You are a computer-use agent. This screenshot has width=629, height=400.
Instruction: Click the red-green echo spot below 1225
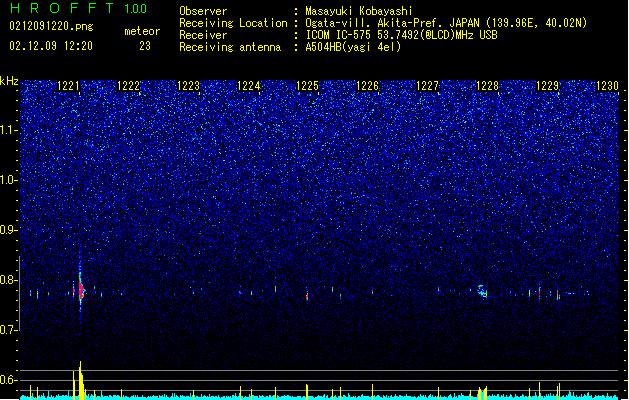pos(307,296)
